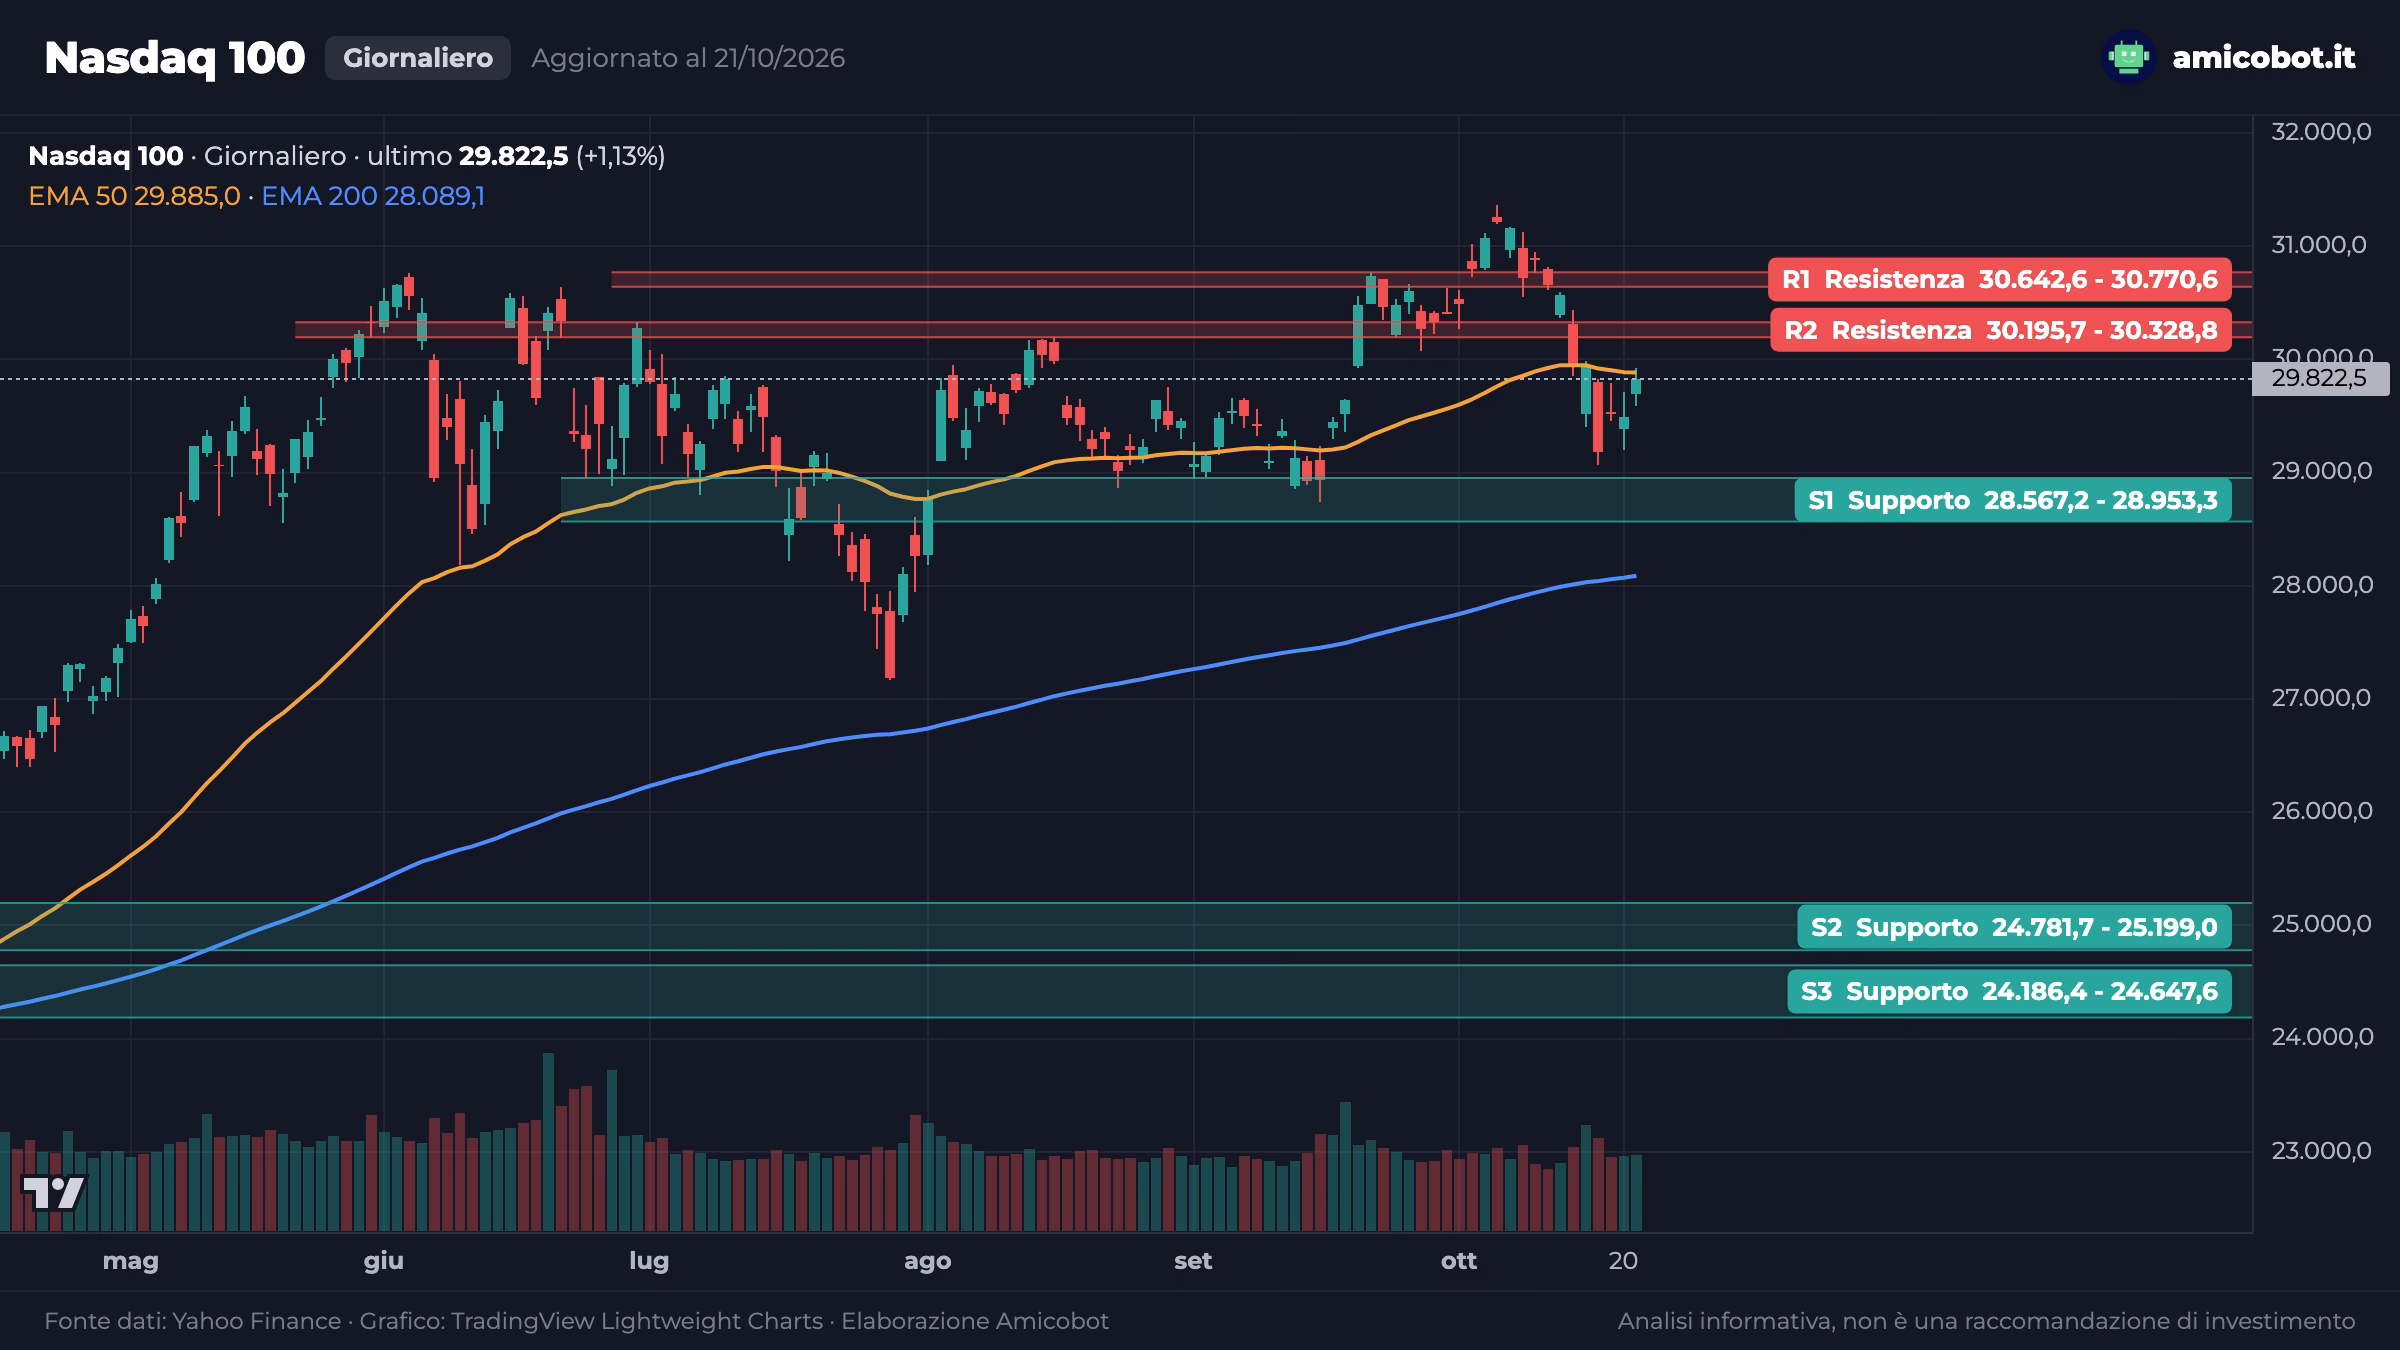Click the R1 Resistenza 30.642,6 - 30.770,6 label

point(2000,279)
